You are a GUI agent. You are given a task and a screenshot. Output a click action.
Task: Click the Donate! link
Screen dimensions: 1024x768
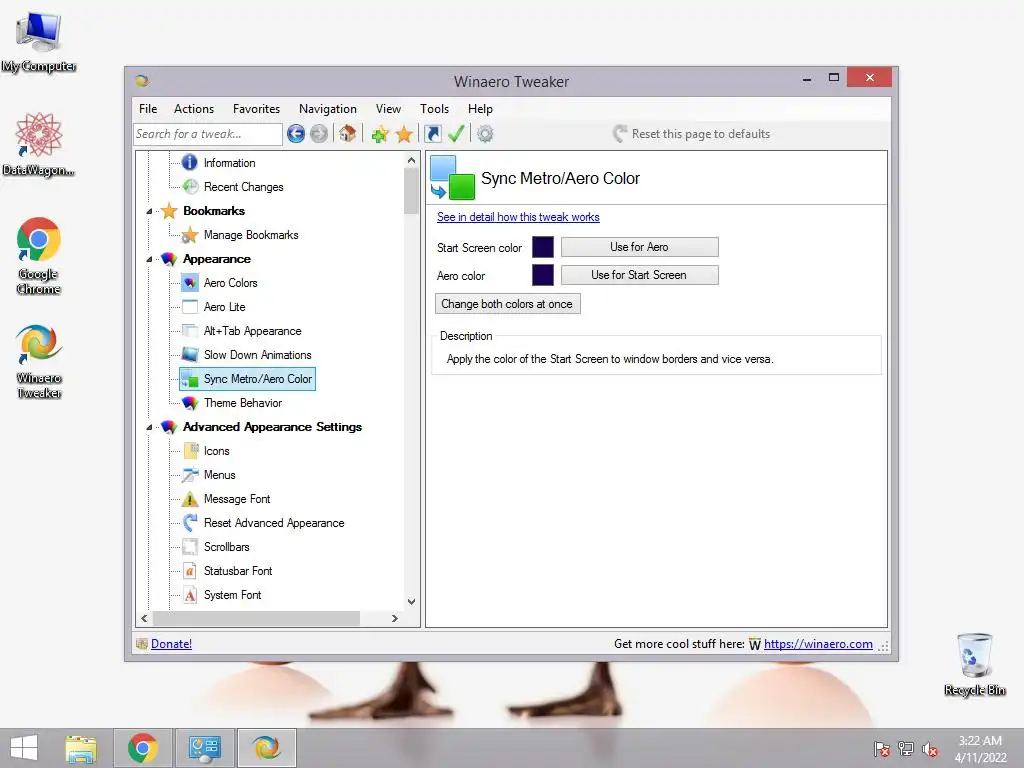coord(171,644)
